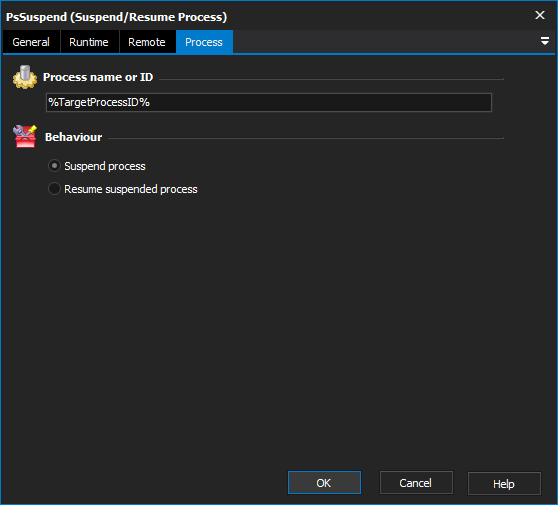Go to the Remote tab
This screenshot has height=505, width=558.
coord(147,42)
